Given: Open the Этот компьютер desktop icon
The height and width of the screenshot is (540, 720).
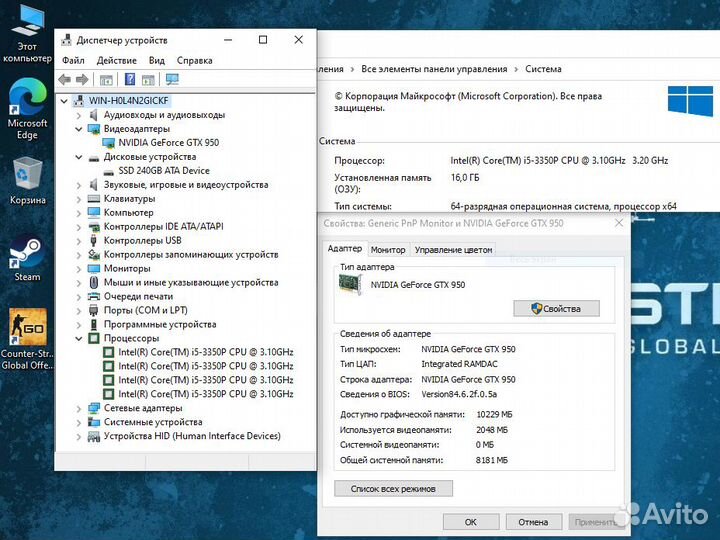Looking at the screenshot, I should (x=27, y=32).
